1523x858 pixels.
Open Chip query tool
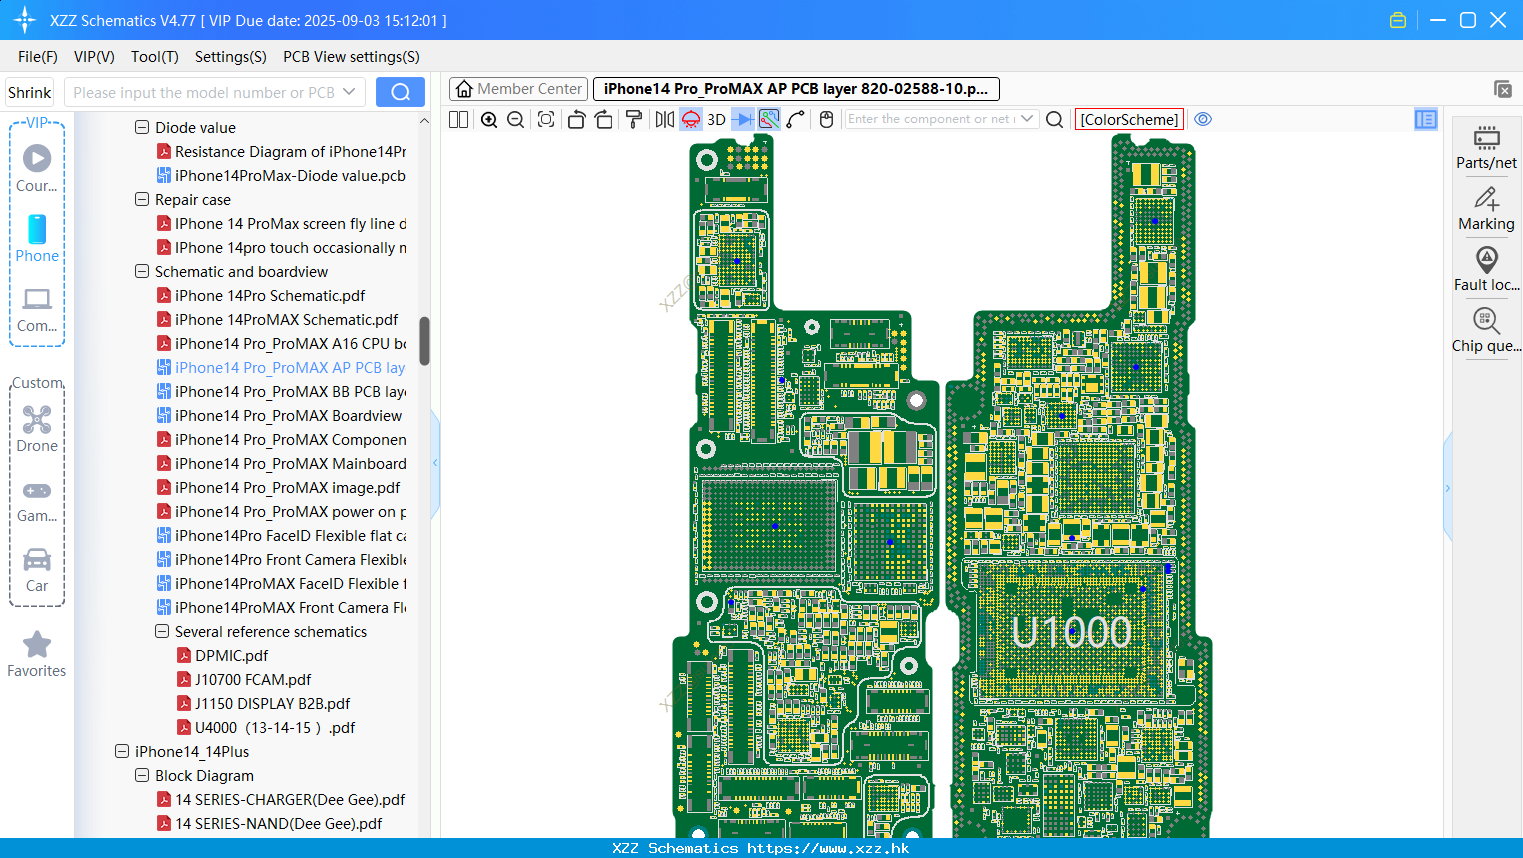pos(1486,330)
